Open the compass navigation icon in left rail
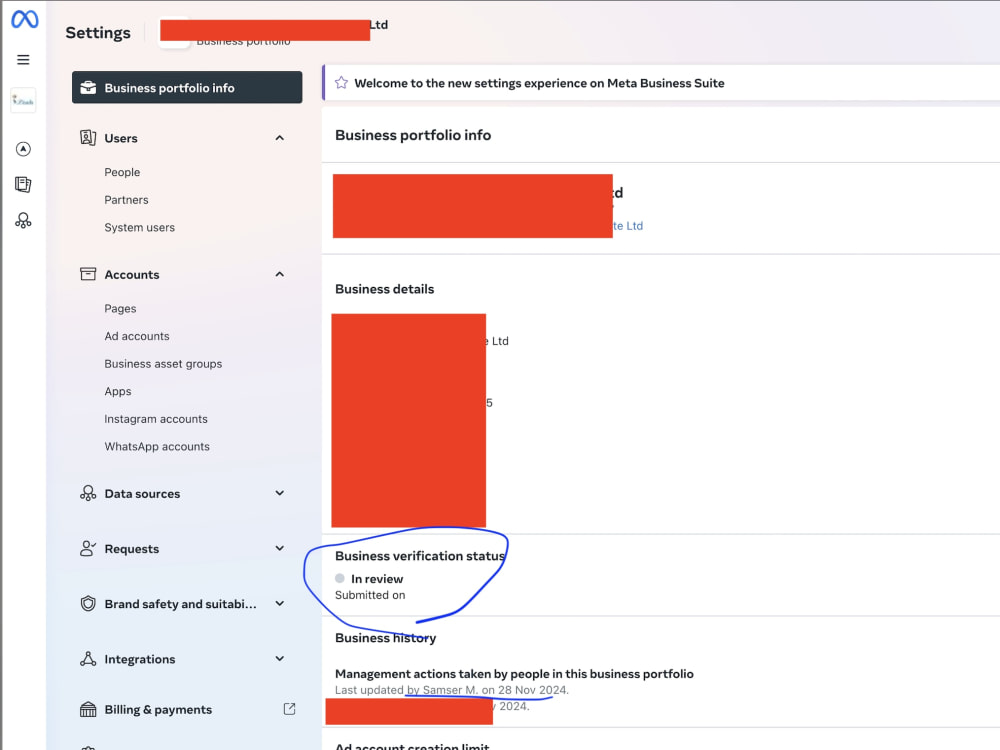The height and width of the screenshot is (750, 1000). (x=23, y=149)
